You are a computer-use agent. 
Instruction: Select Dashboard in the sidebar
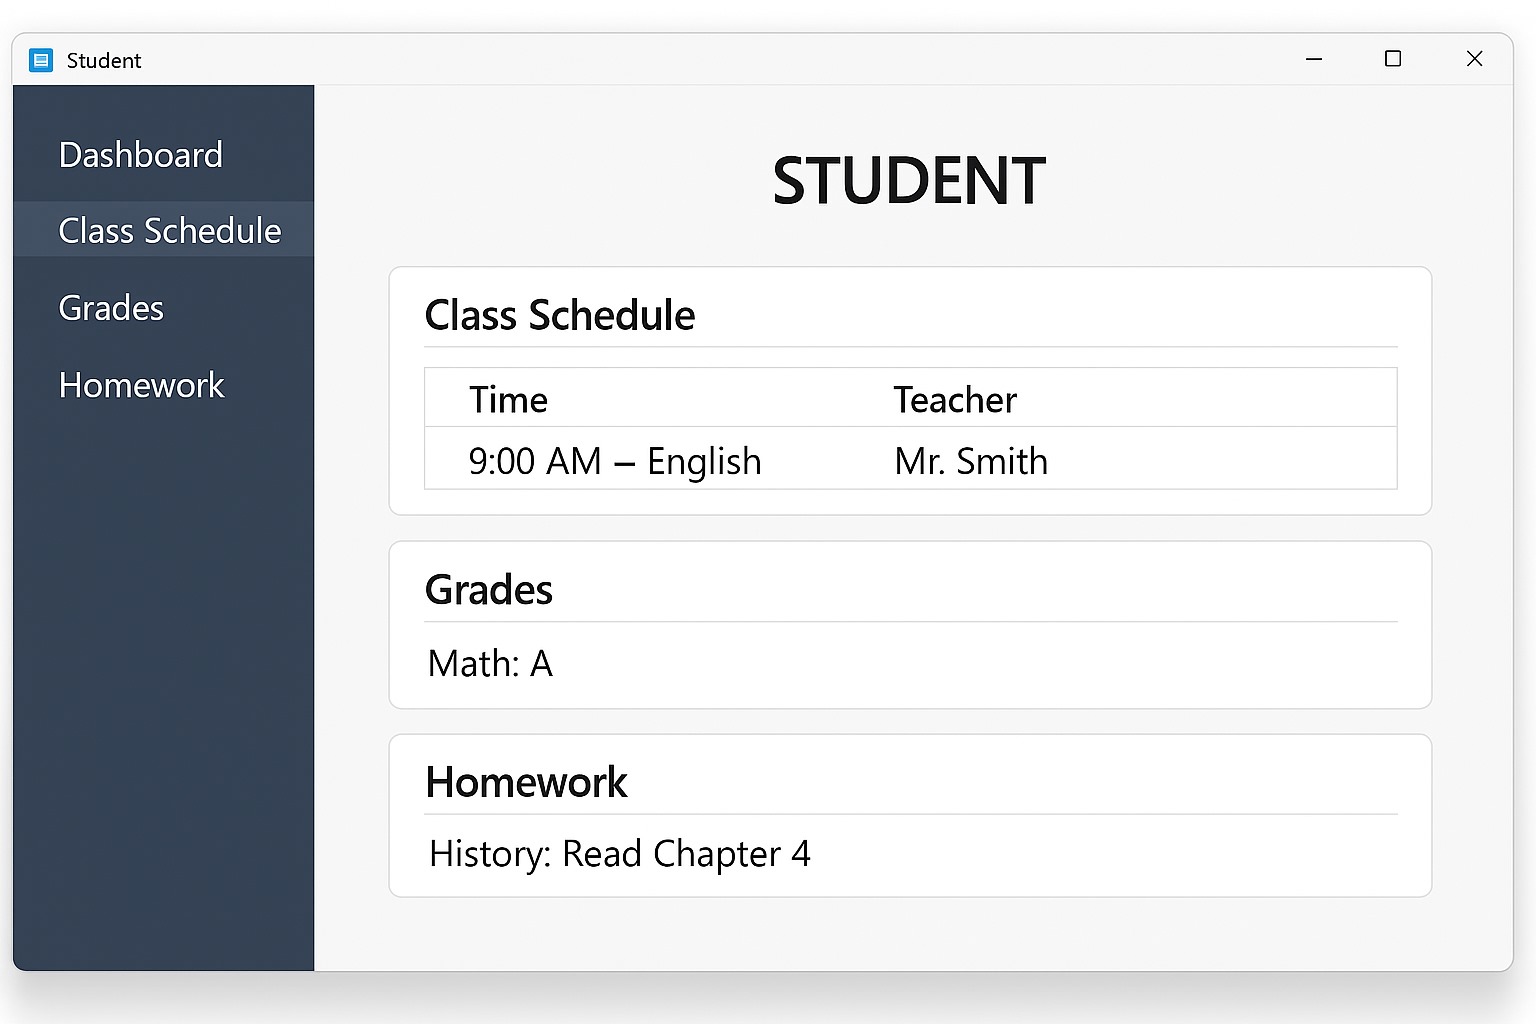pos(140,155)
